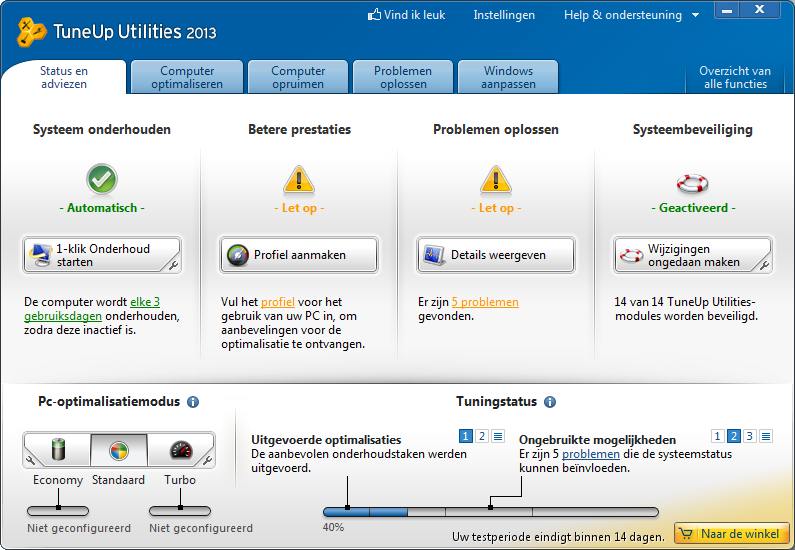This screenshot has height=550, width=795.
Task: Click wrench icon on 1-klik Onderhoud button
Action: click(173, 265)
